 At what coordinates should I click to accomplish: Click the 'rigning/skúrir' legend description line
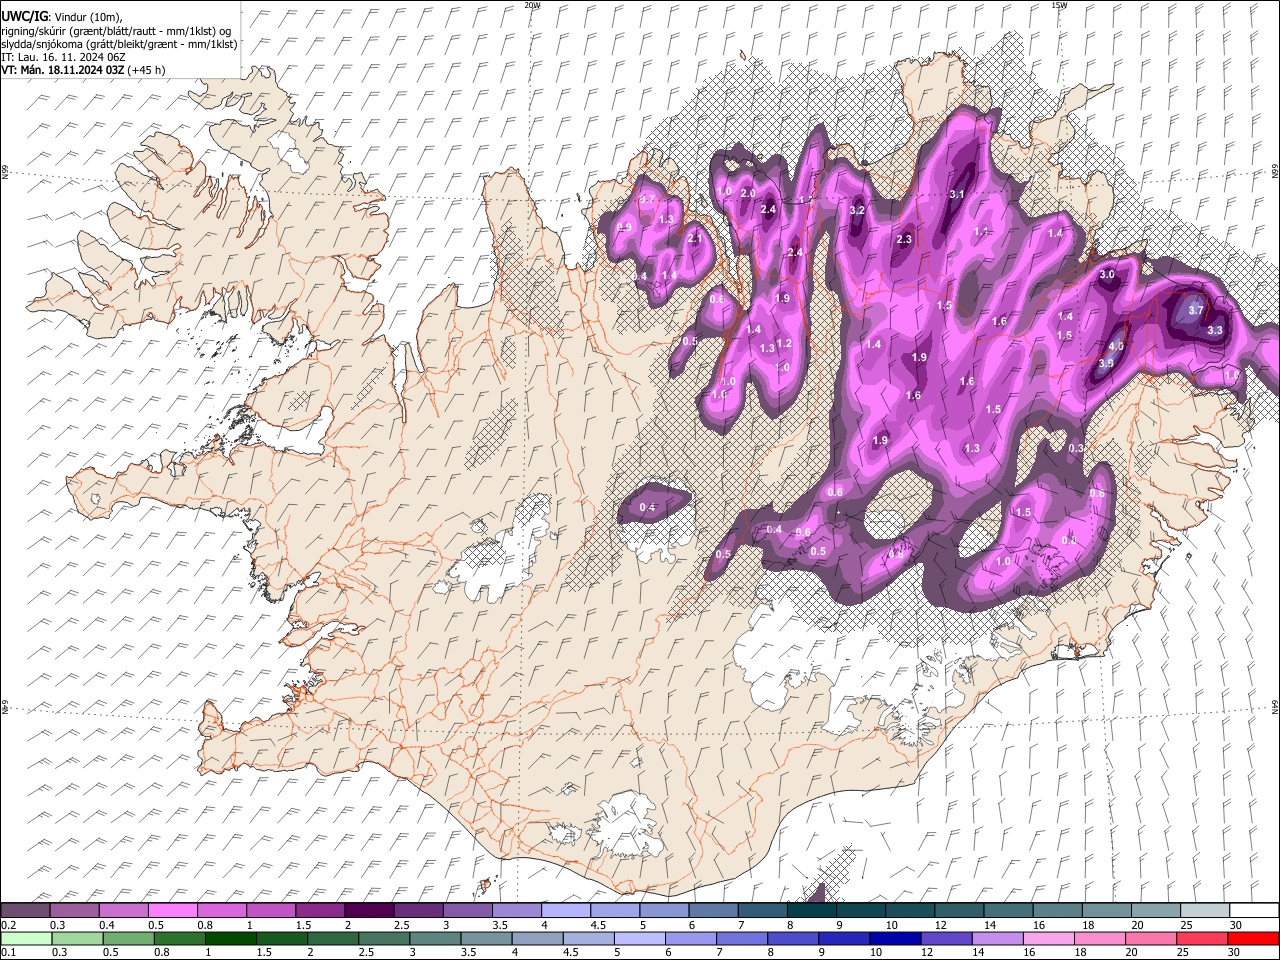click(116, 30)
